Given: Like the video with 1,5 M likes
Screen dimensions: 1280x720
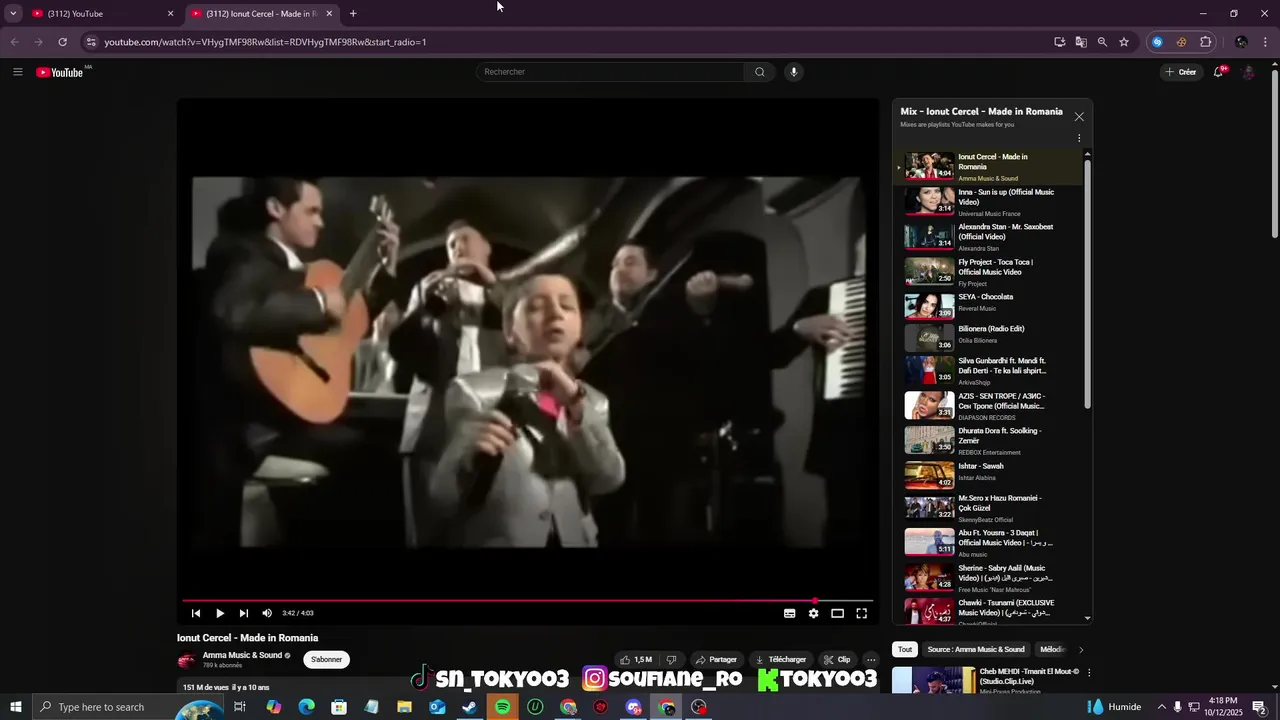Looking at the screenshot, I should coord(635,660).
